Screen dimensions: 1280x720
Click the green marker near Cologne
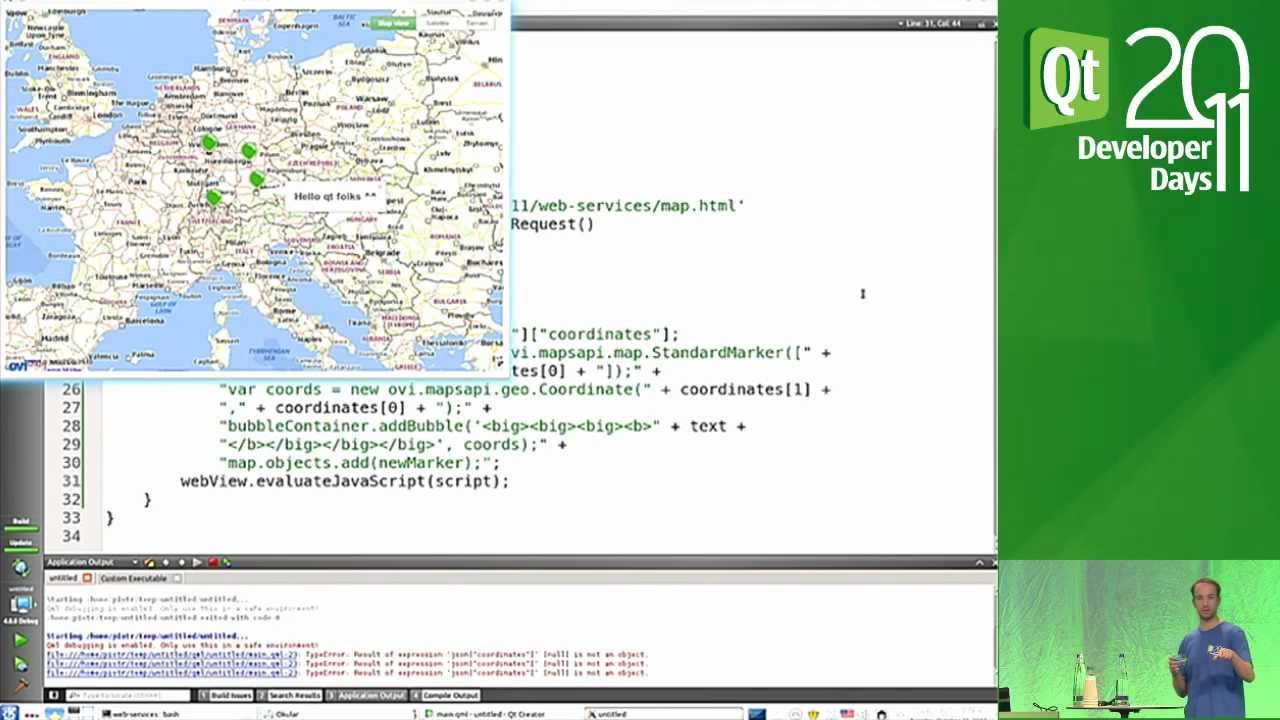[208, 144]
